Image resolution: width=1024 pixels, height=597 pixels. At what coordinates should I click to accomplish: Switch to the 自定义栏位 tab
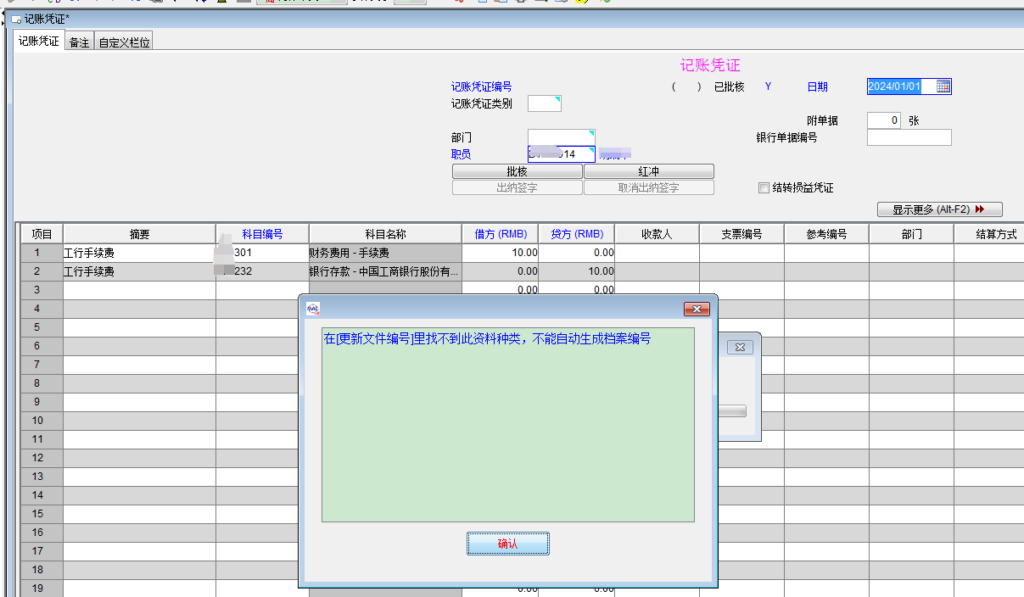pyautogui.click(x=124, y=42)
